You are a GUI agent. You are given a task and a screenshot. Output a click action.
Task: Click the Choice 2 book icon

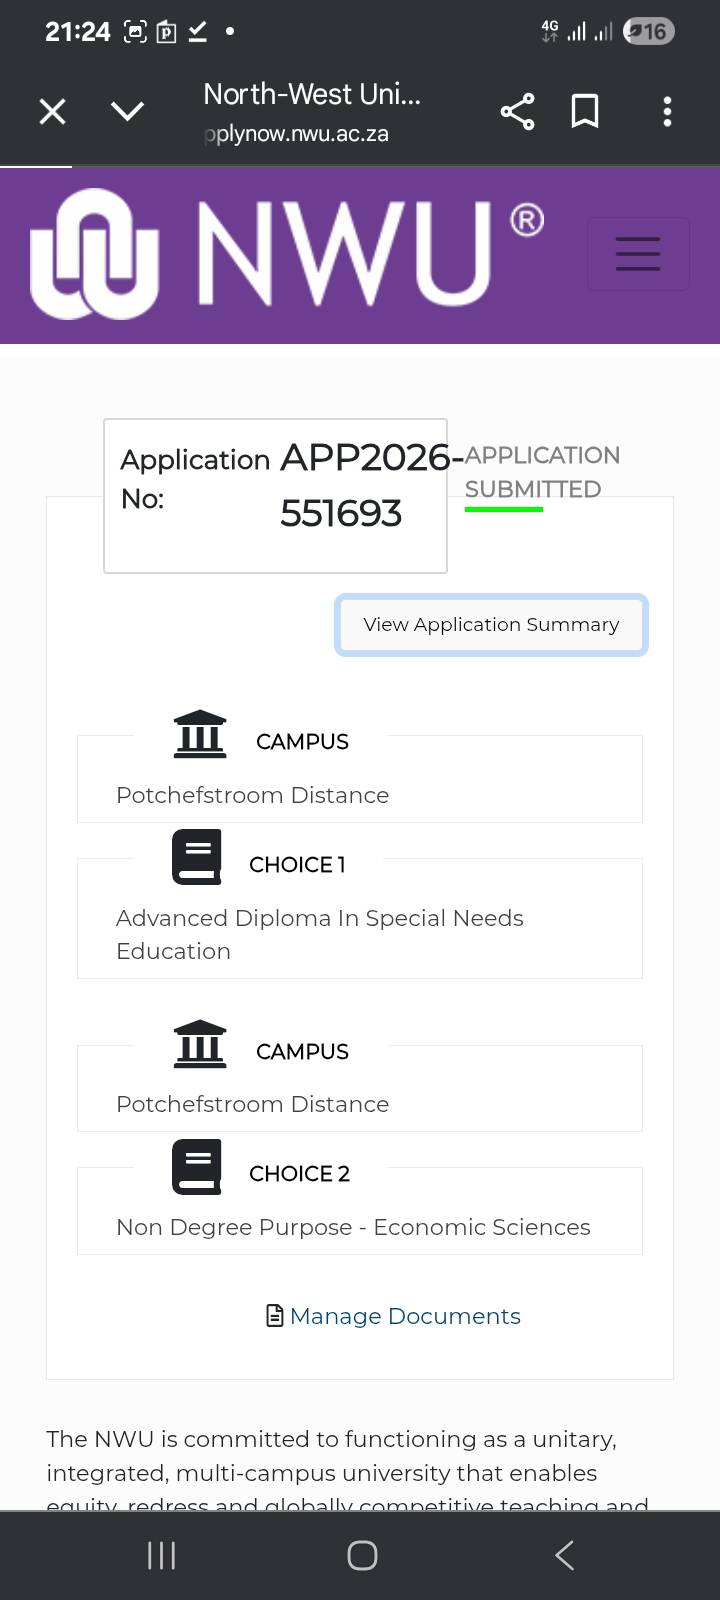[x=197, y=1167]
